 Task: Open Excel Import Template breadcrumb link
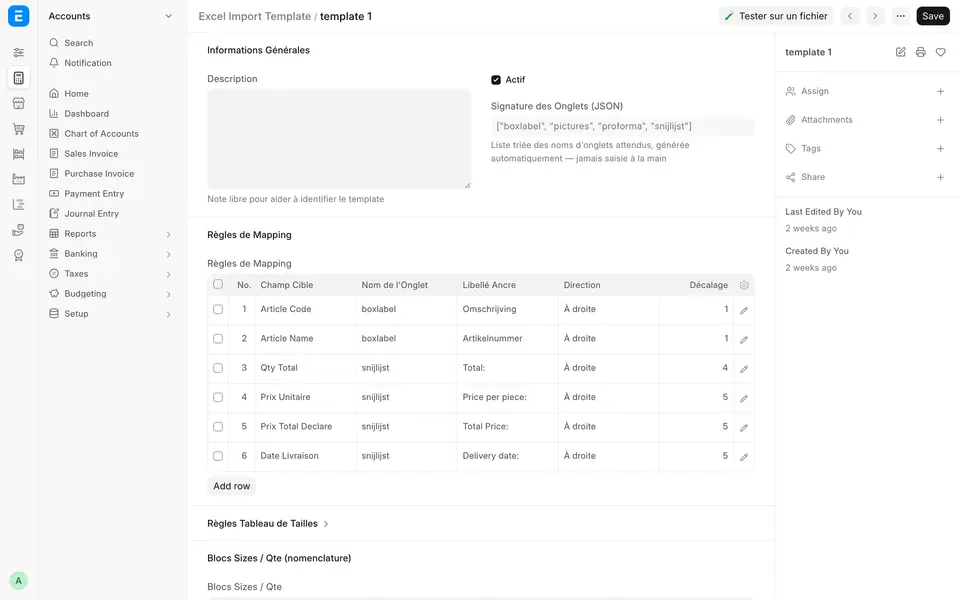pyautogui.click(x=255, y=17)
